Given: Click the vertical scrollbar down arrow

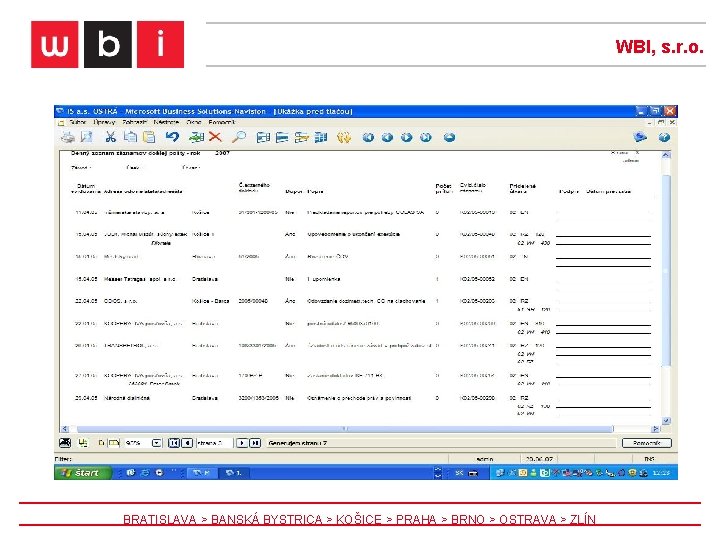Looking at the screenshot, I should coord(666,420).
